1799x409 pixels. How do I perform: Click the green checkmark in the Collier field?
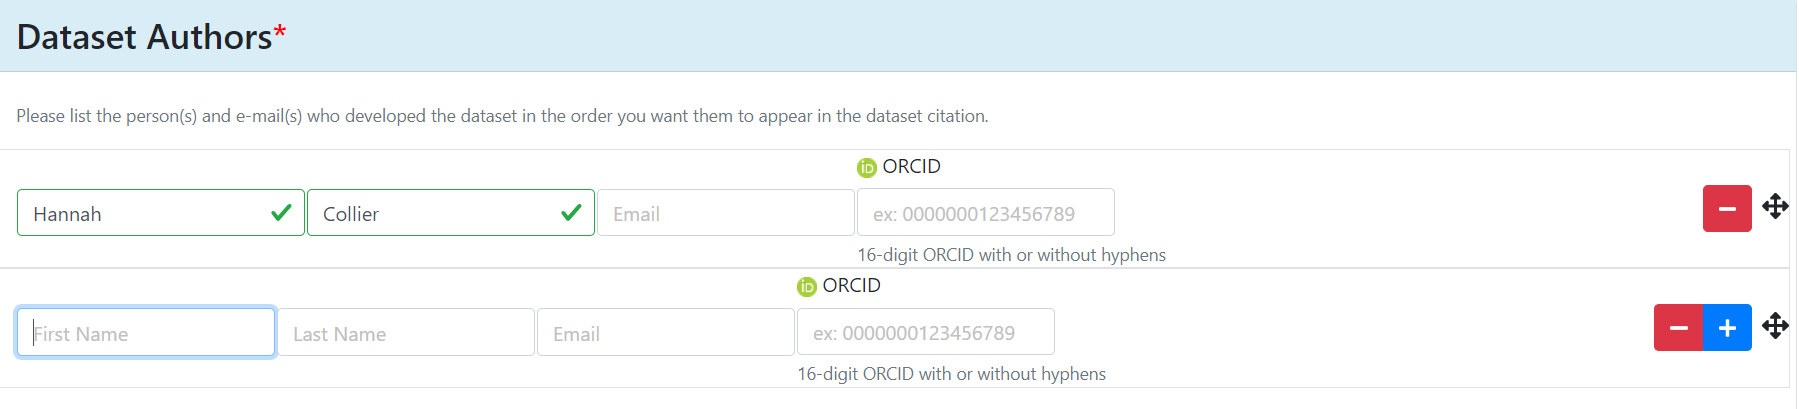pos(571,213)
